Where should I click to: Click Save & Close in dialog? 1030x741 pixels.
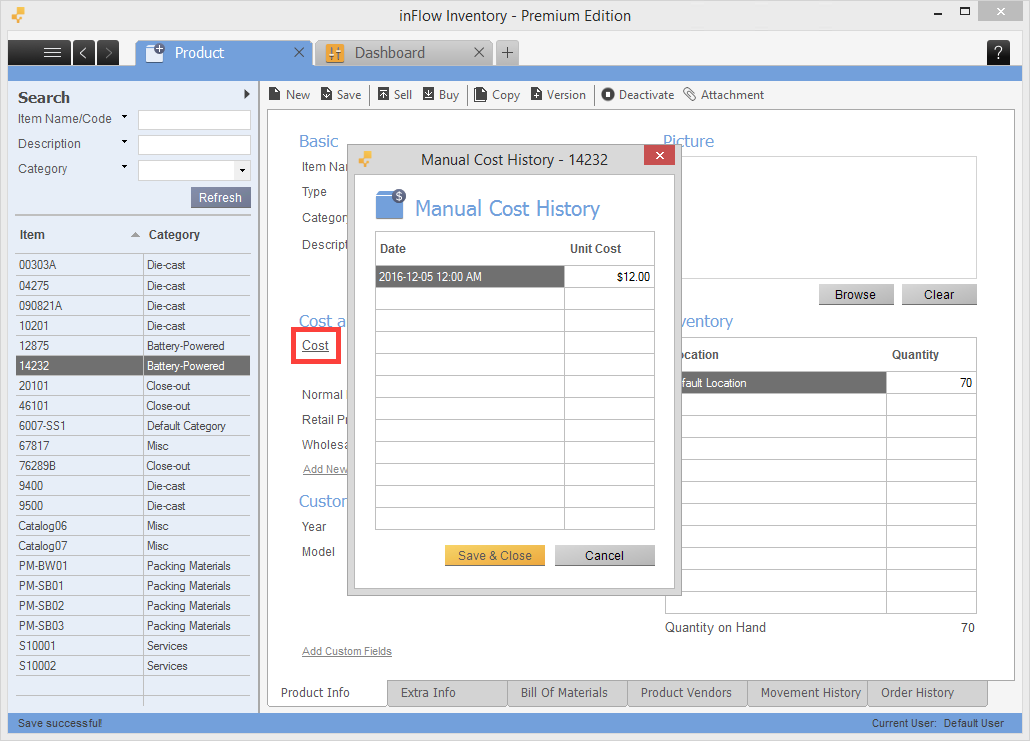click(495, 555)
